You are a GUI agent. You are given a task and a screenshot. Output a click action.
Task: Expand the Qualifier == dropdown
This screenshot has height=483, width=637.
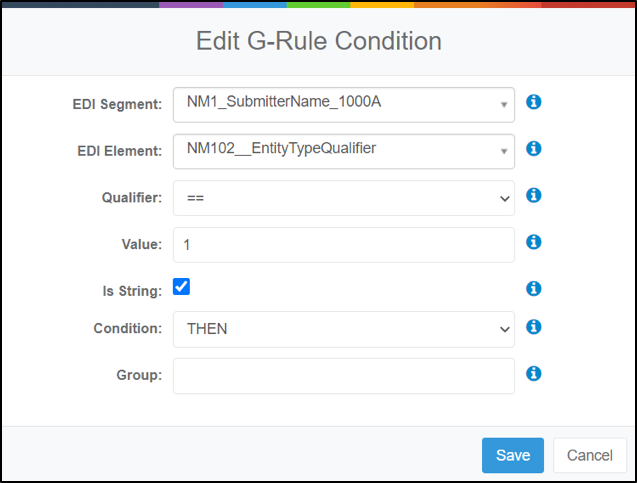(344, 198)
